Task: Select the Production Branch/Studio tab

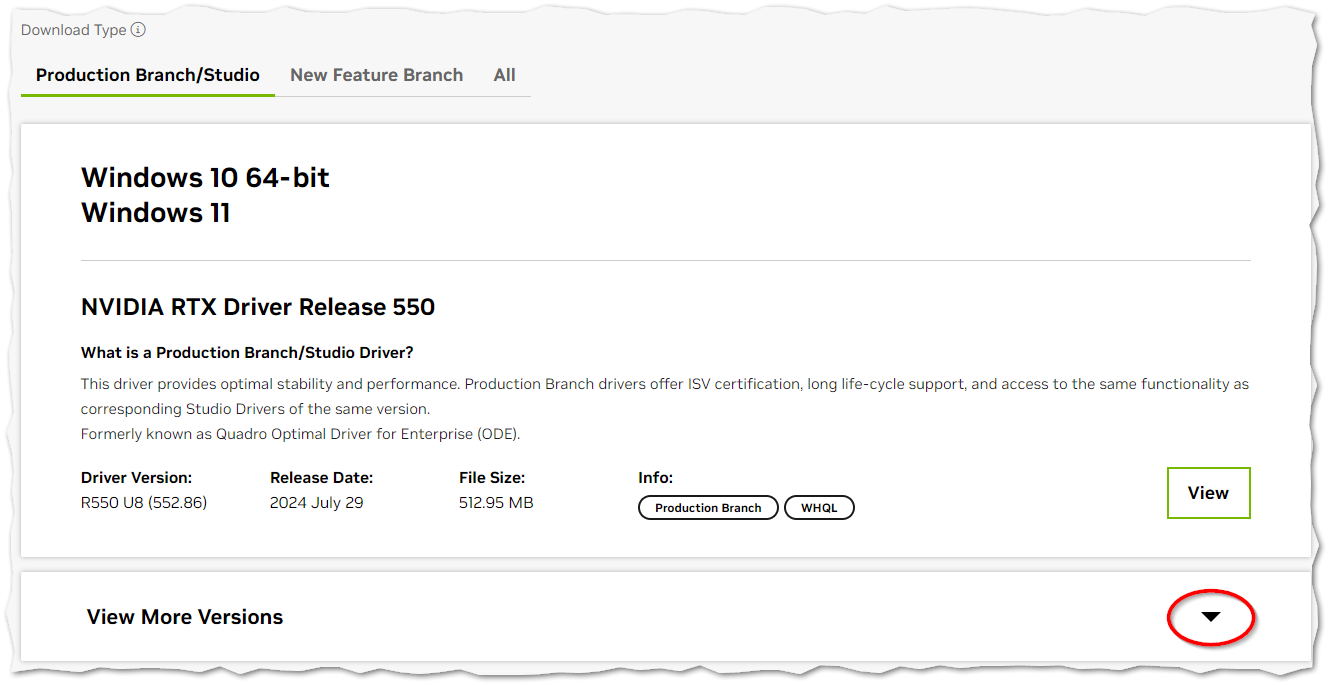Action: pos(148,75)
